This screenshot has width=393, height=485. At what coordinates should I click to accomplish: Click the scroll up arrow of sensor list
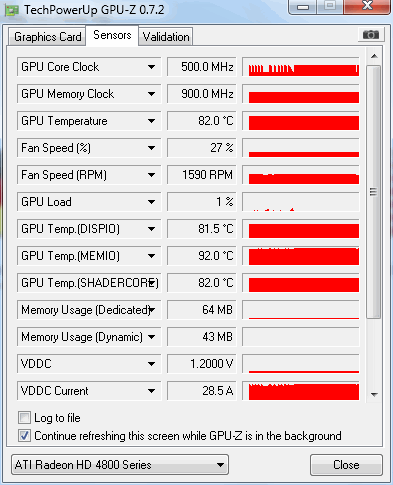[374, 56]
